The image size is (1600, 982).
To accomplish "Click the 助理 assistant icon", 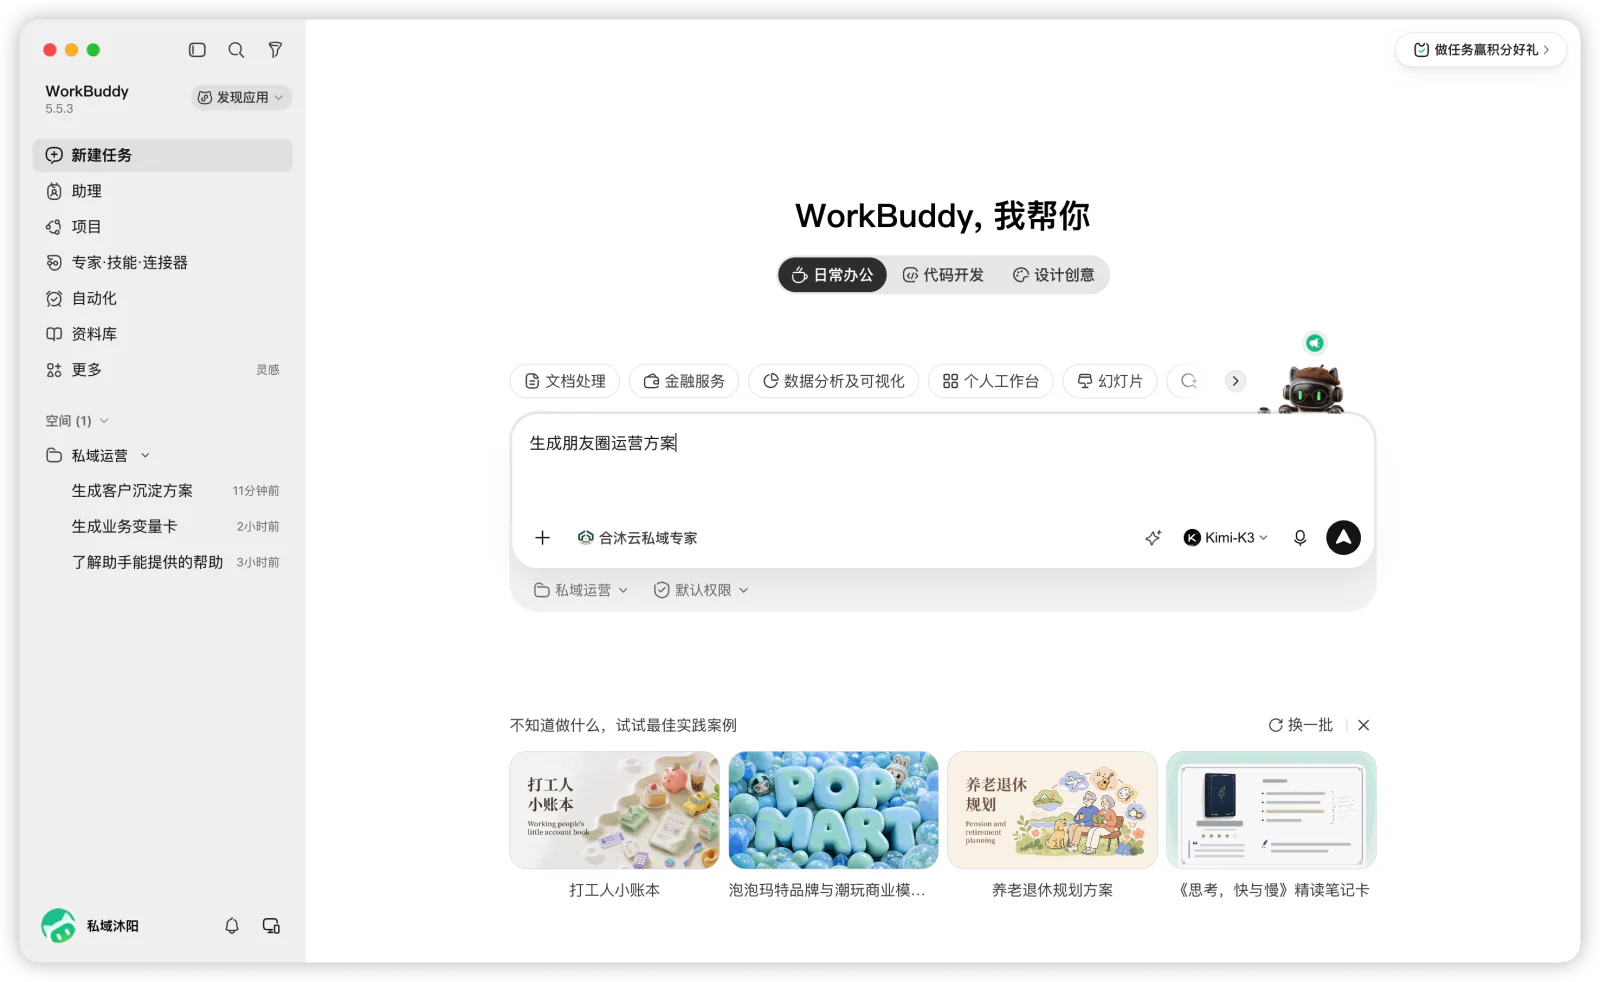I will point(54,191).
